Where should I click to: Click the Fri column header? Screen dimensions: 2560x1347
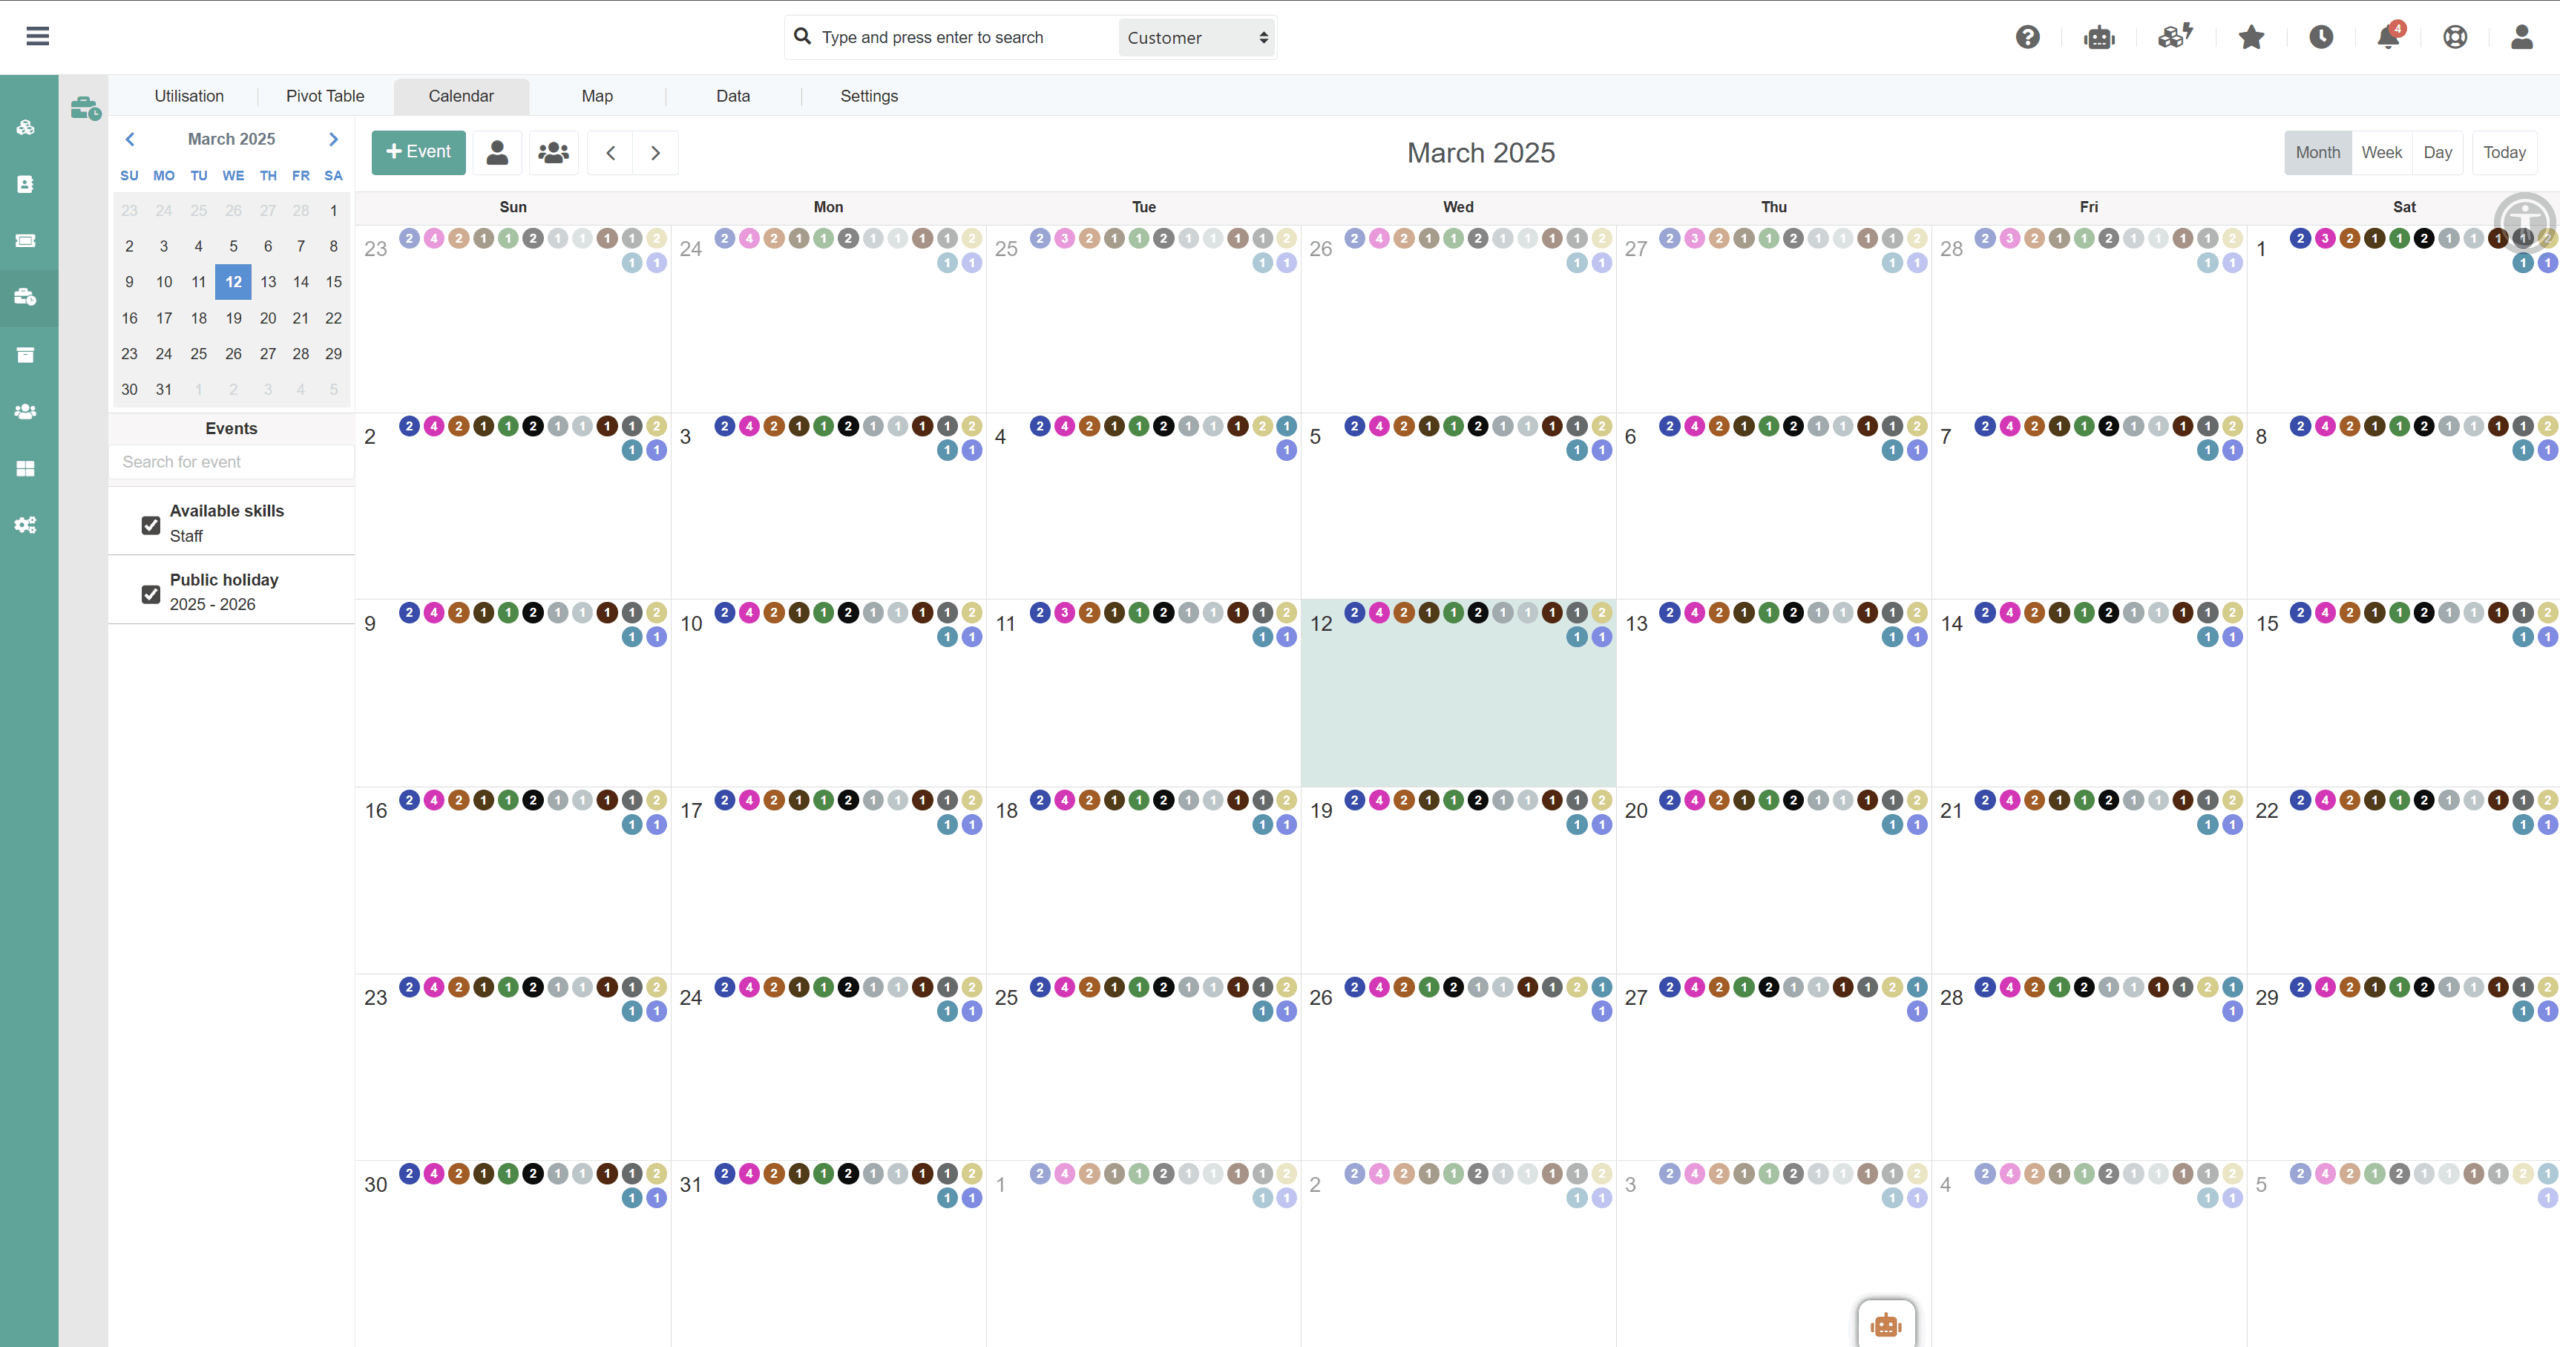[2088, 207]
